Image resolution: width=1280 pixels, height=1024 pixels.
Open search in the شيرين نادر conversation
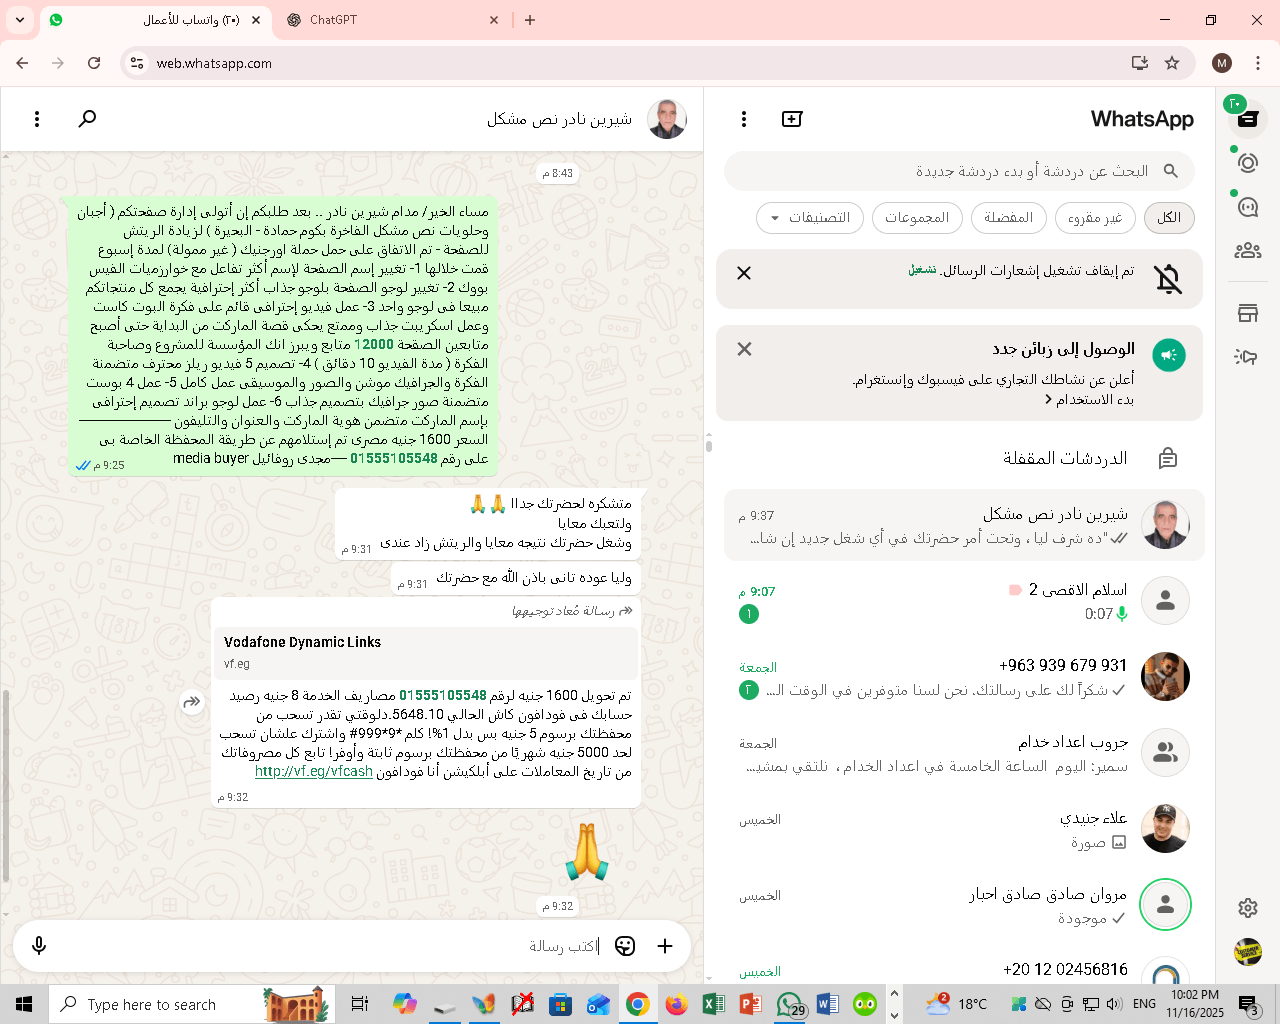86,118
